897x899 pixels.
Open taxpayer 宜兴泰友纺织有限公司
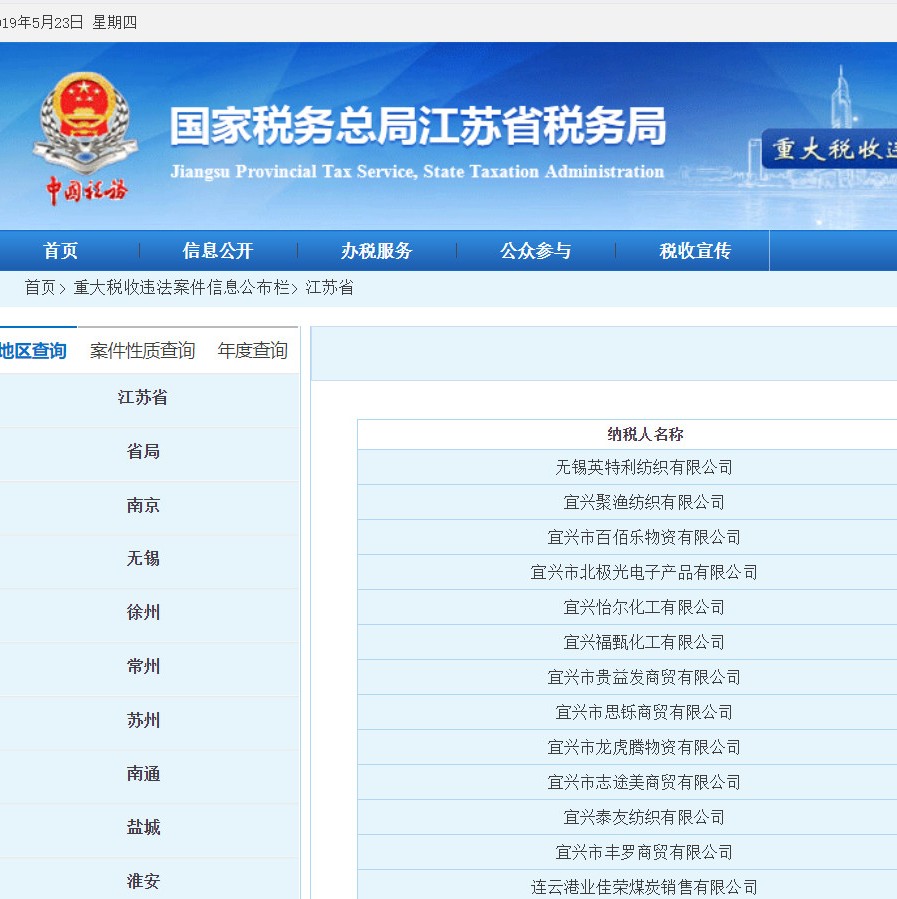pos(644,817)
